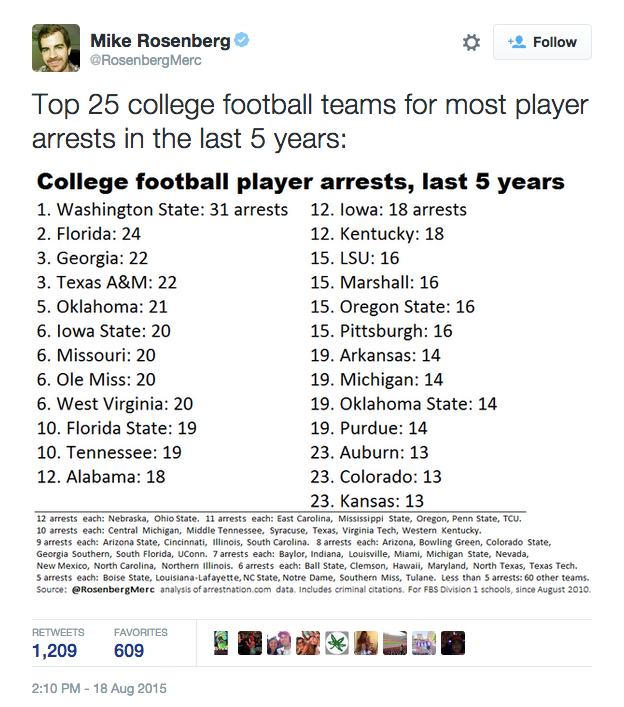
Task: Click the Mike Rosenberg display name
Action: (x=160, y=41)
